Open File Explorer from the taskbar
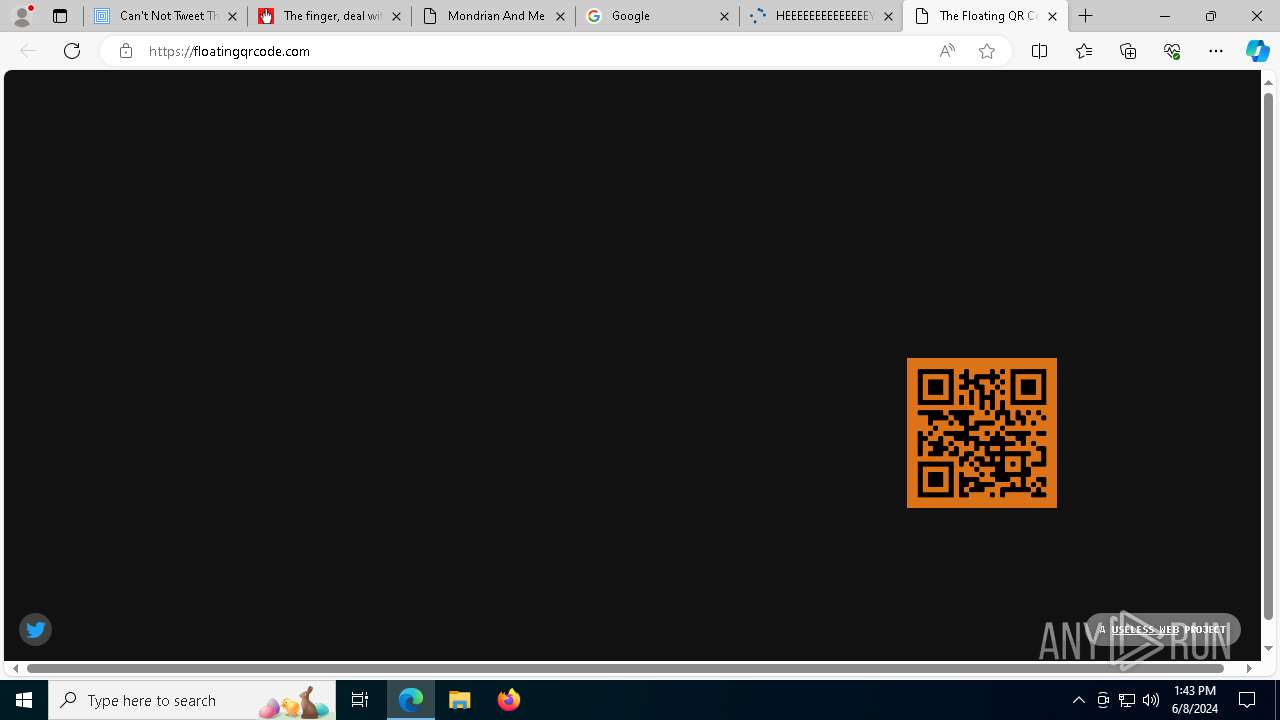Viewport: 1280px width, 720px height. [x=460, y=700]
